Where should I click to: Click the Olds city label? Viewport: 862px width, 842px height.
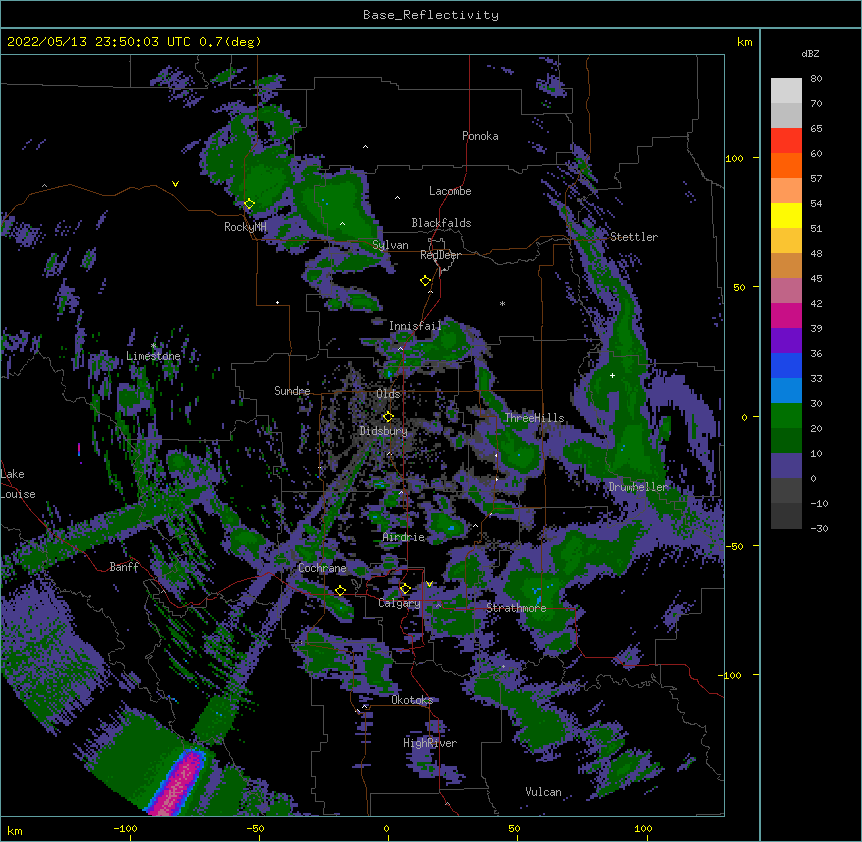coord(388,394)
